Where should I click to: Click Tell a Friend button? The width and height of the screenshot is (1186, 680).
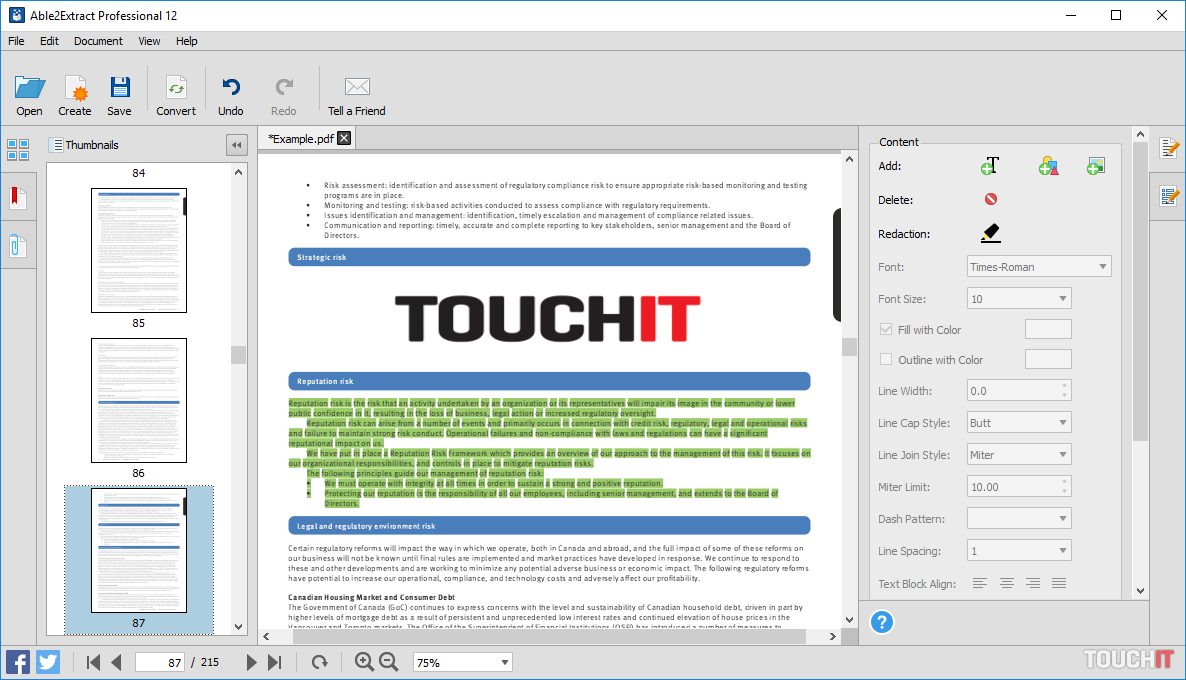click(357, 96)
